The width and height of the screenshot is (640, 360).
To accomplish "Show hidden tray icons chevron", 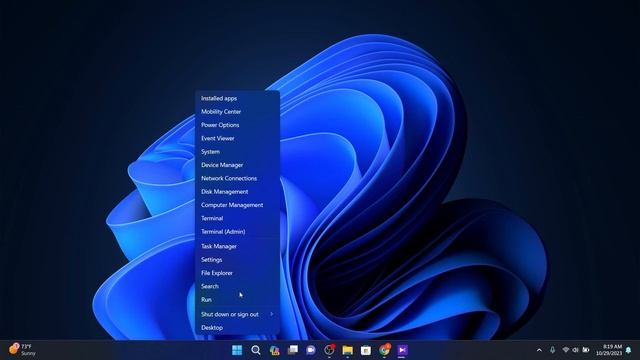I will 539,350.
